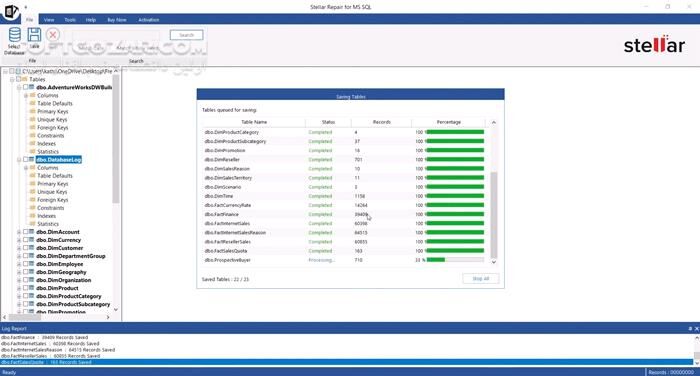Click table icon beside dbo.DimEmployee
The image size is (700, 376).
[32, 264]
